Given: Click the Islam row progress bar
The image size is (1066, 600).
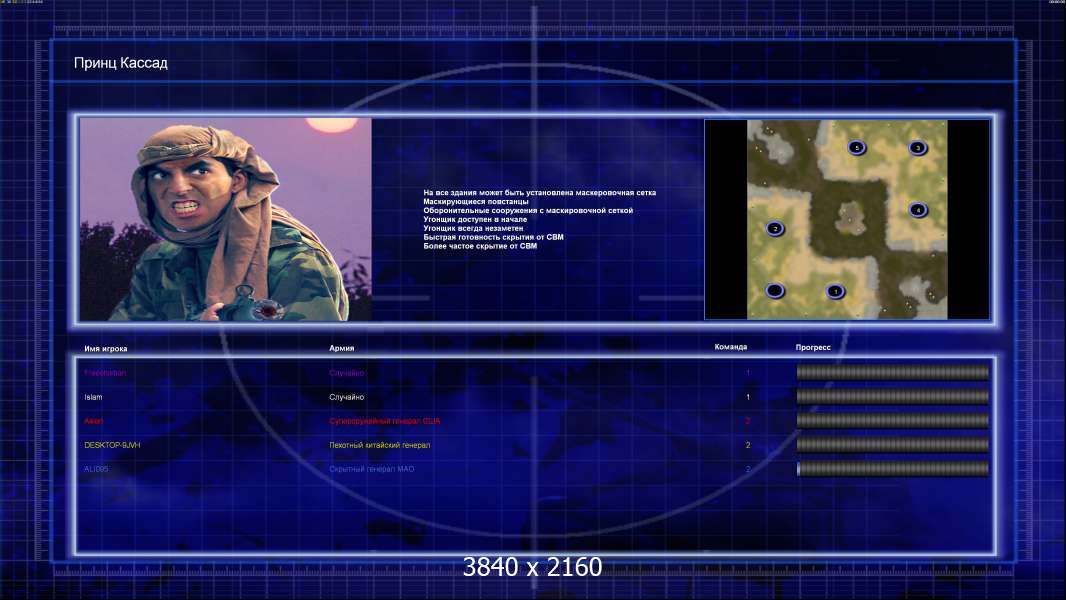Looking at the screenshot, I should point(893,397).
